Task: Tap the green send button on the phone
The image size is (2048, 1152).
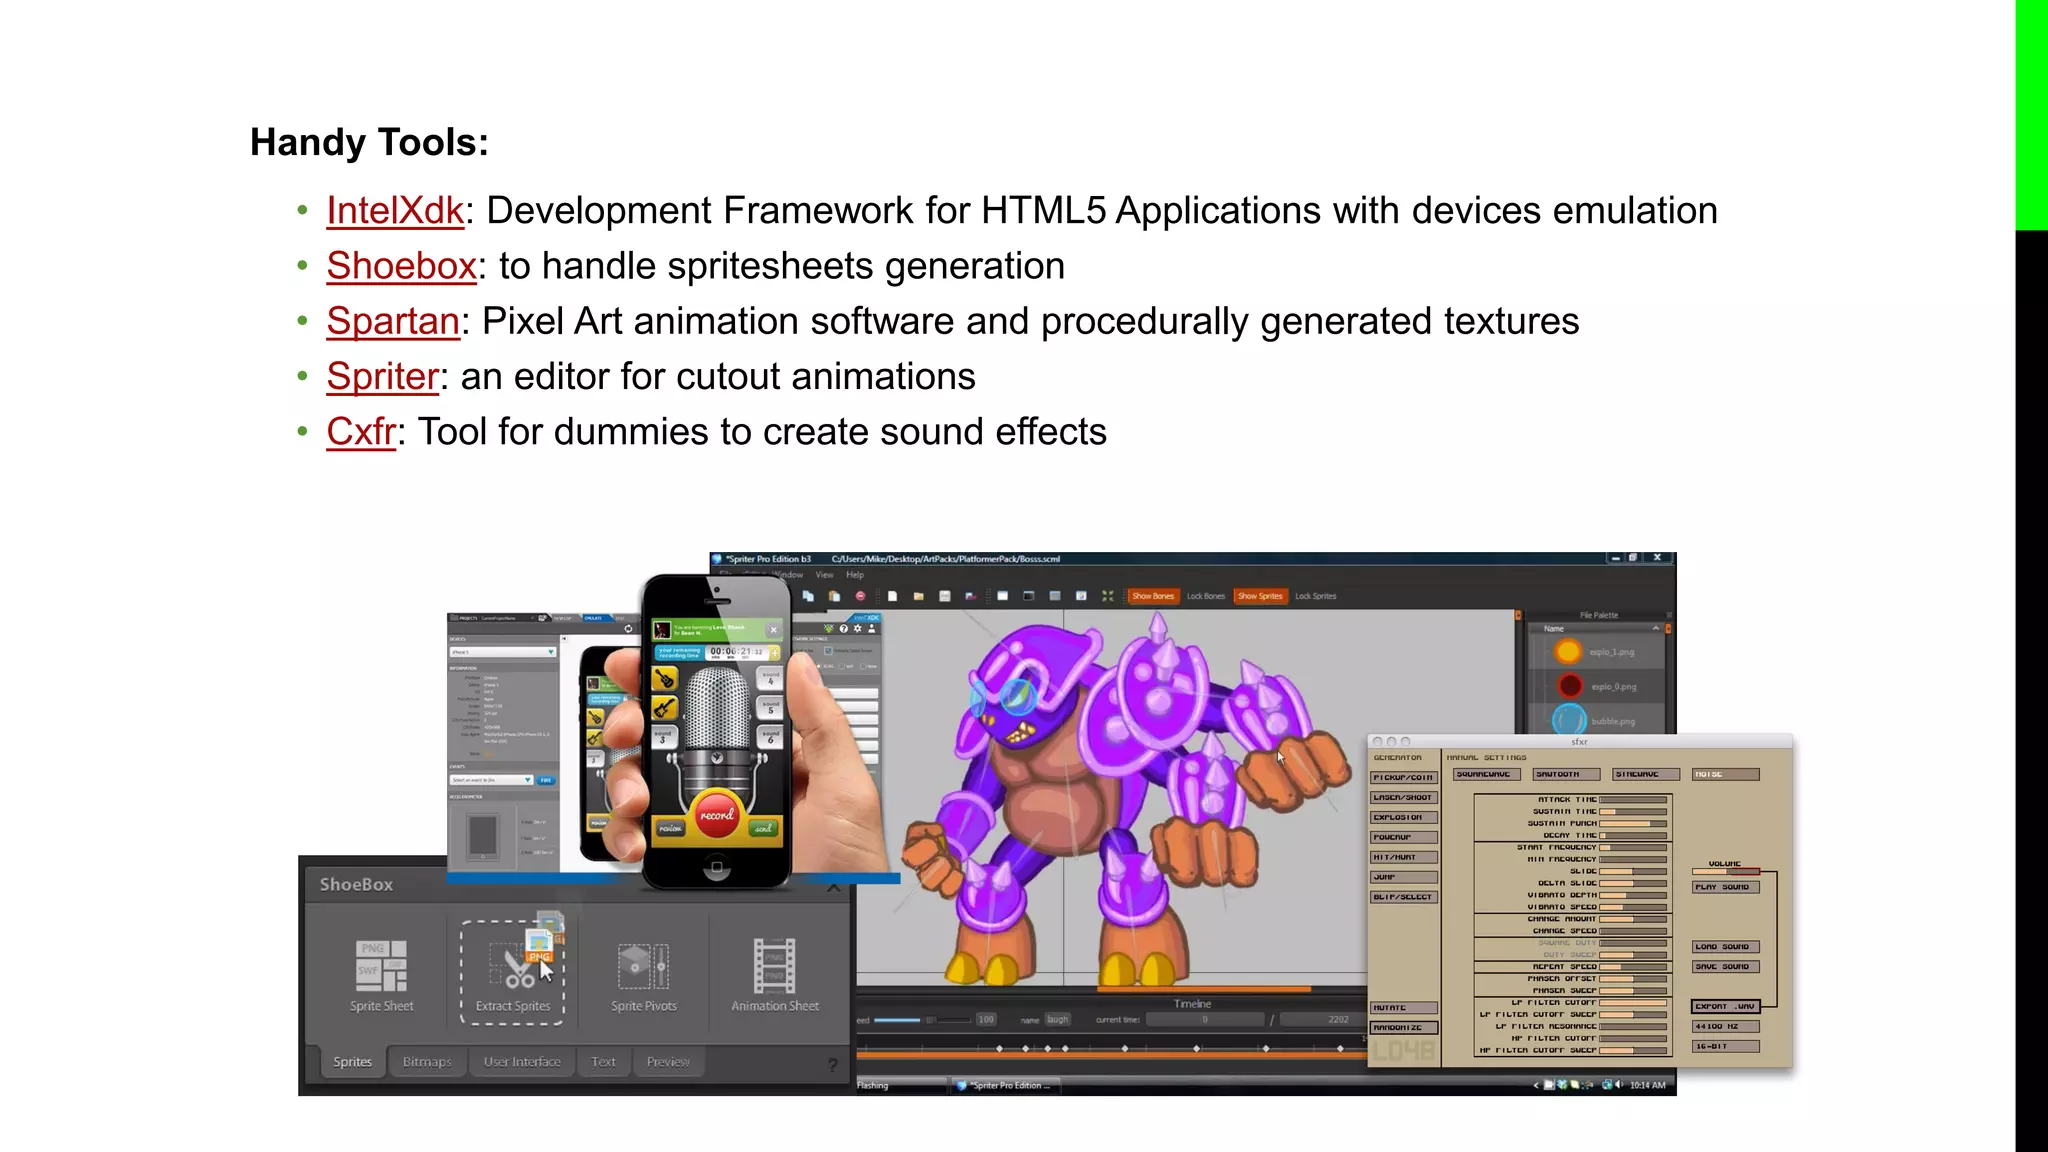Action: (763, 828)
